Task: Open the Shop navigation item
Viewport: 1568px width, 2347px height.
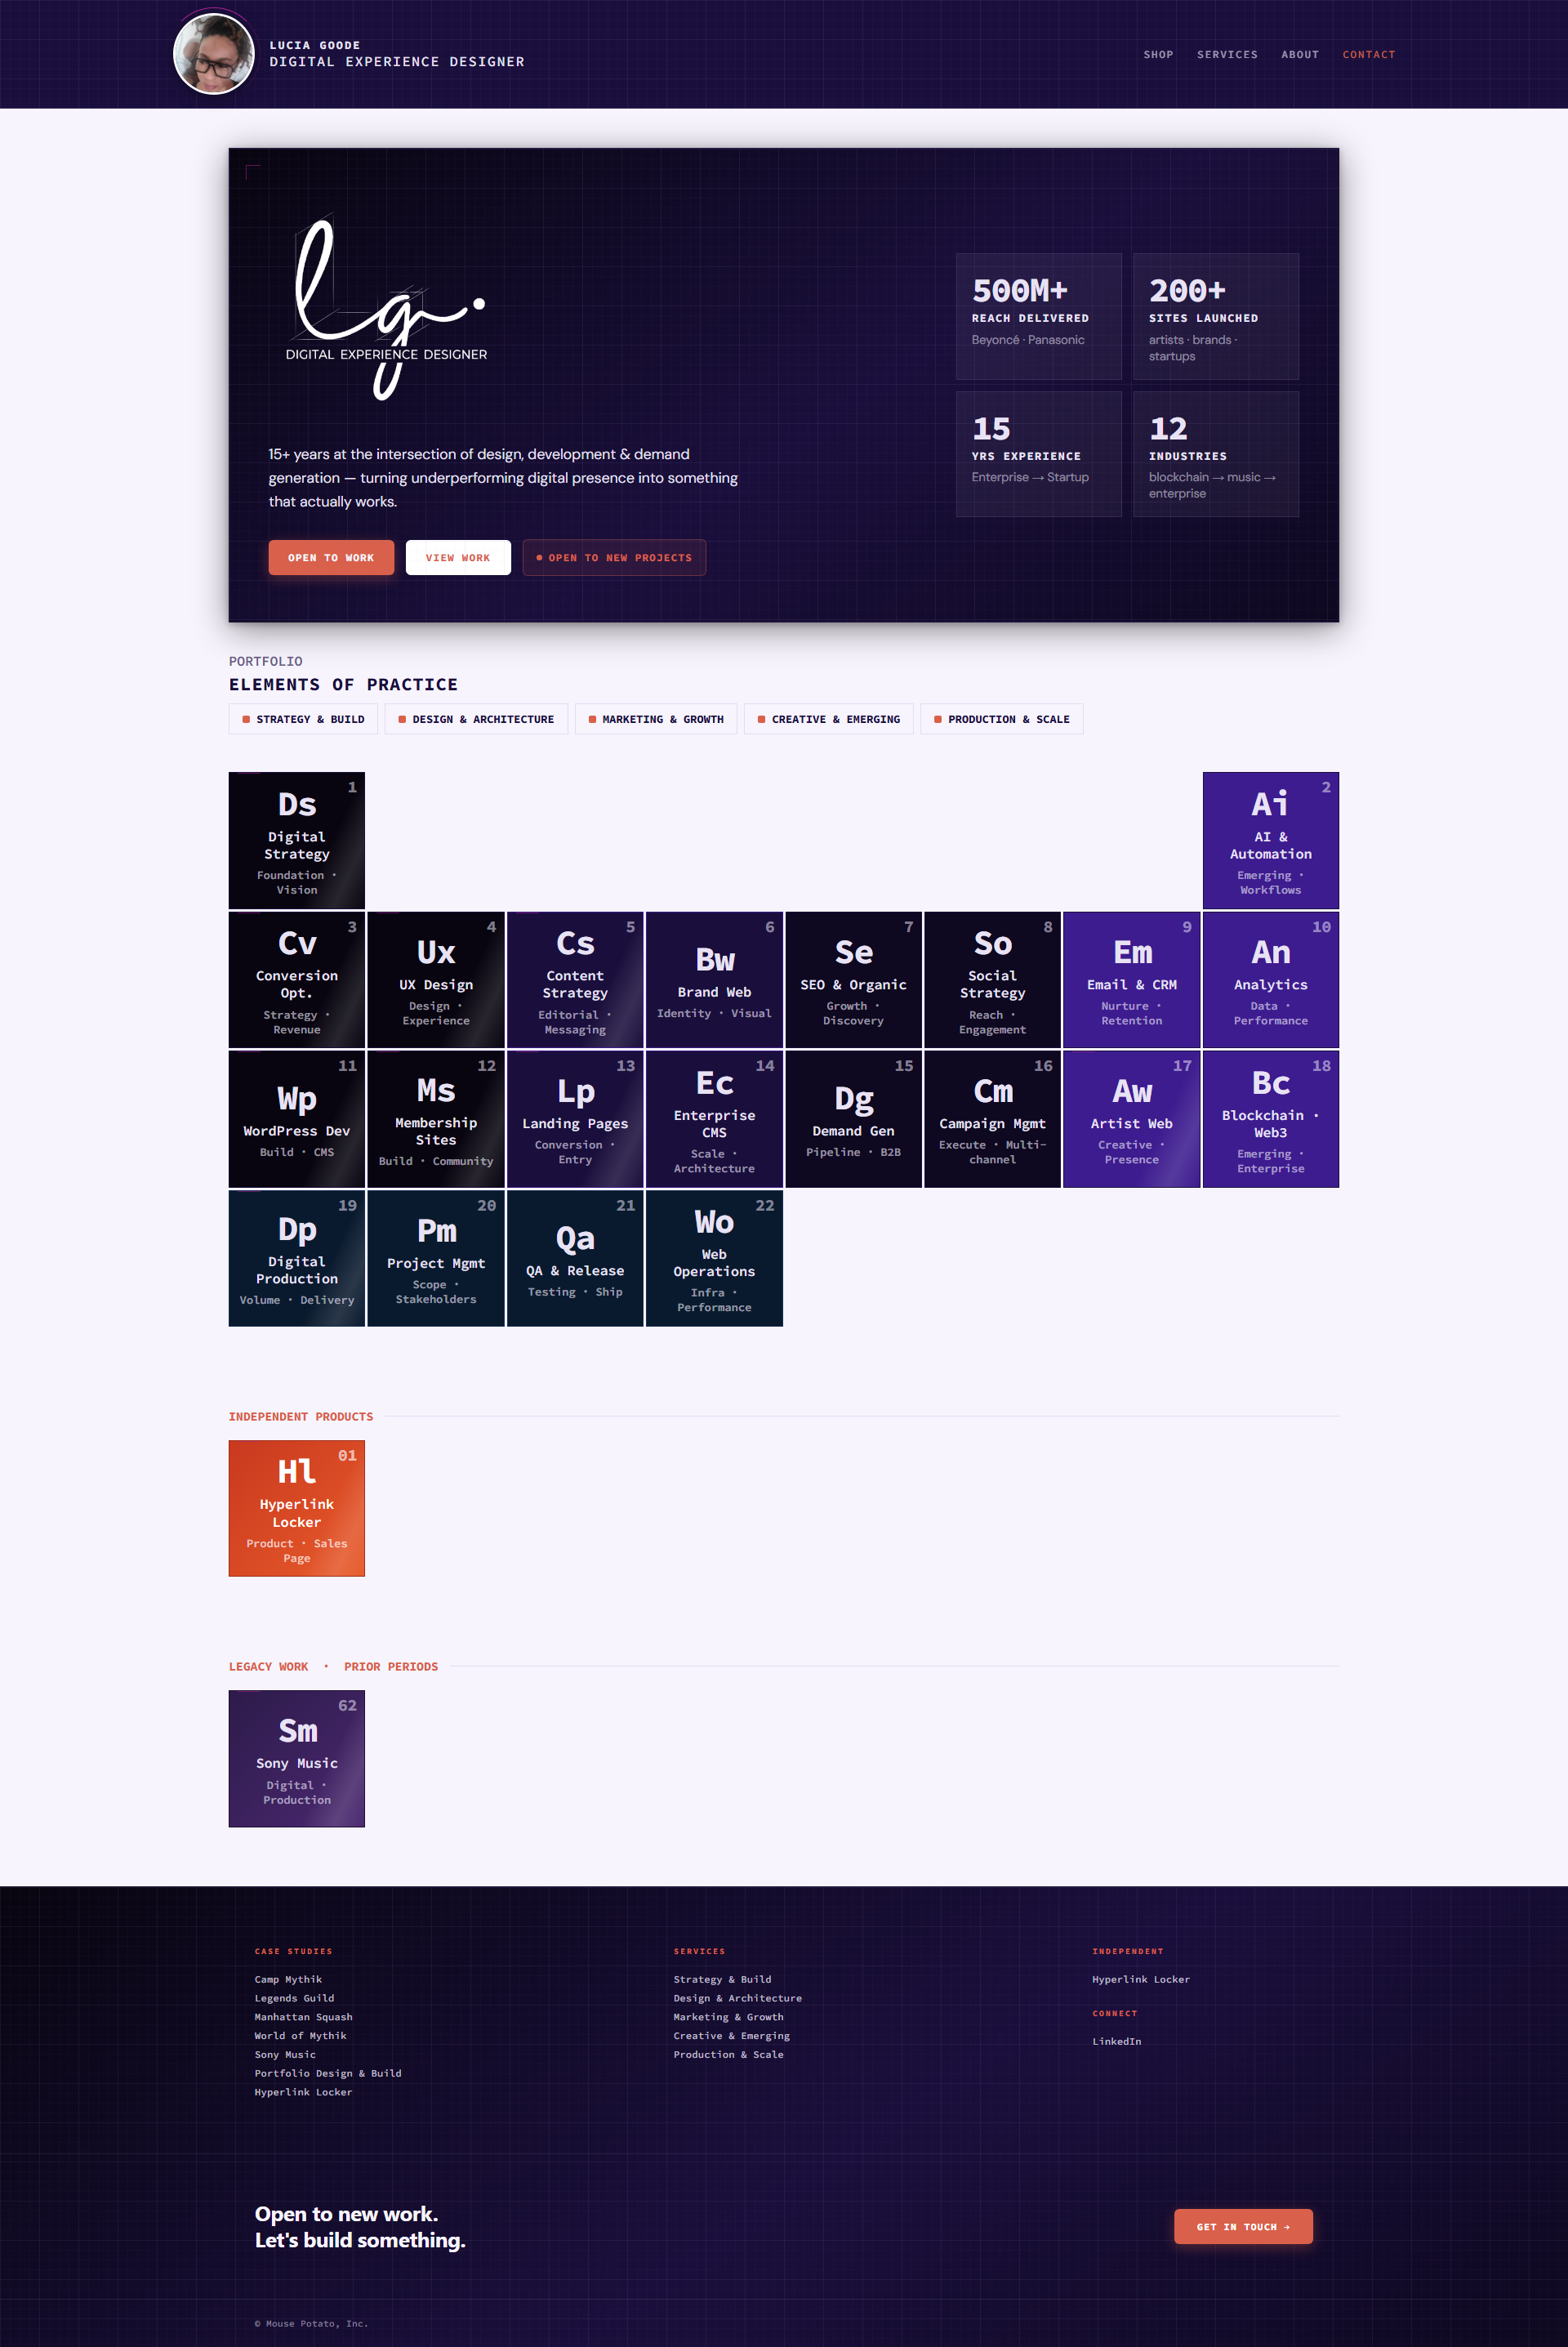Action: pos(1158,55)
